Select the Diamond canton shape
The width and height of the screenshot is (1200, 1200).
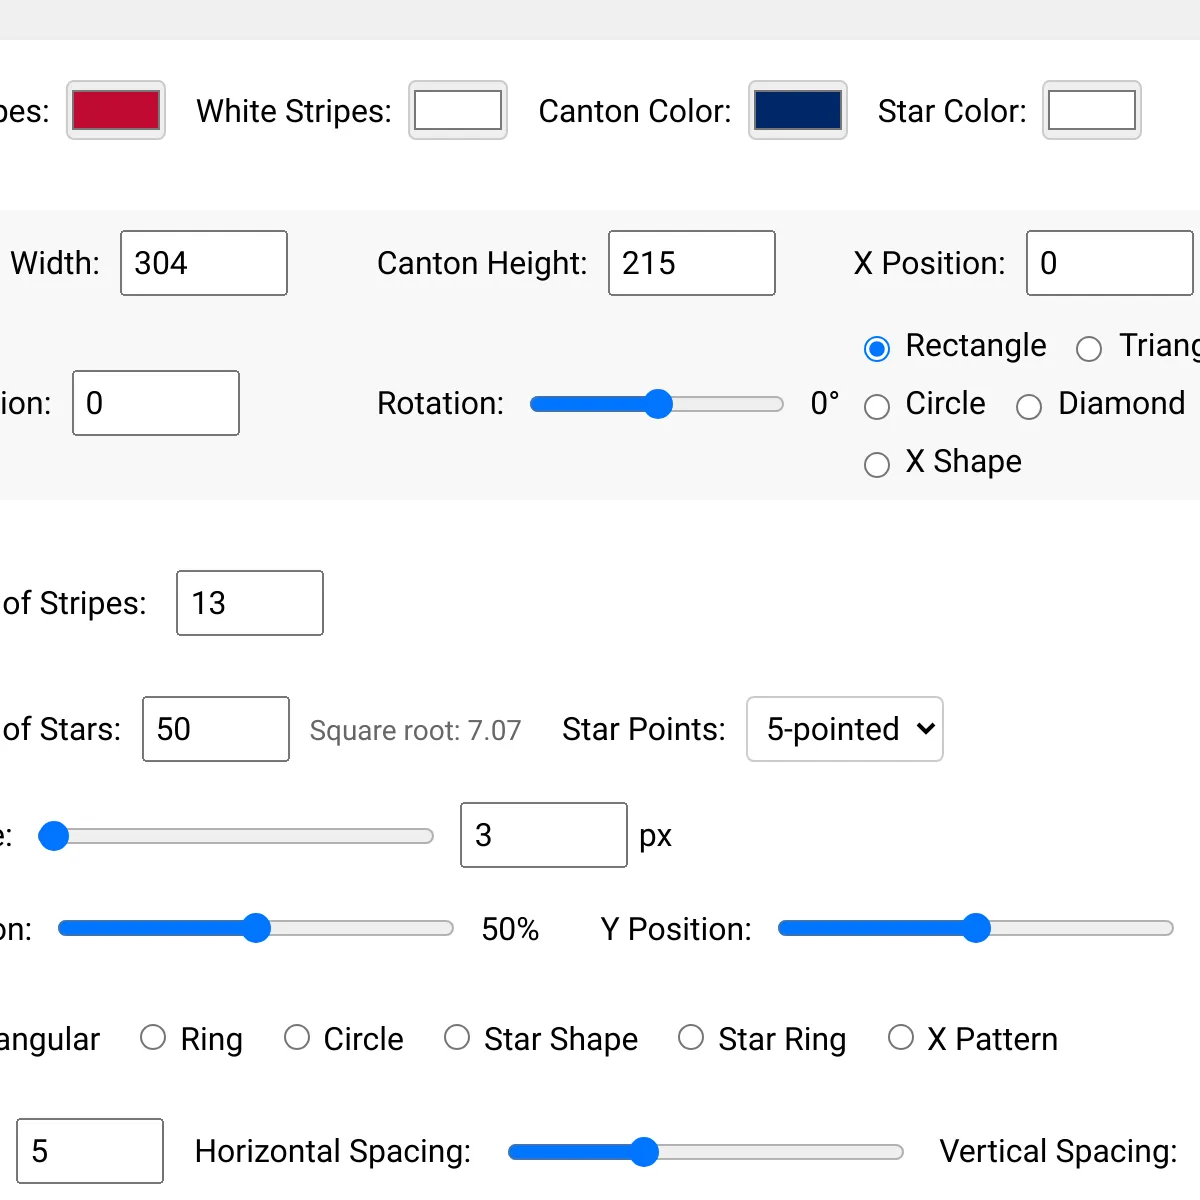(x=1029, y=406)
